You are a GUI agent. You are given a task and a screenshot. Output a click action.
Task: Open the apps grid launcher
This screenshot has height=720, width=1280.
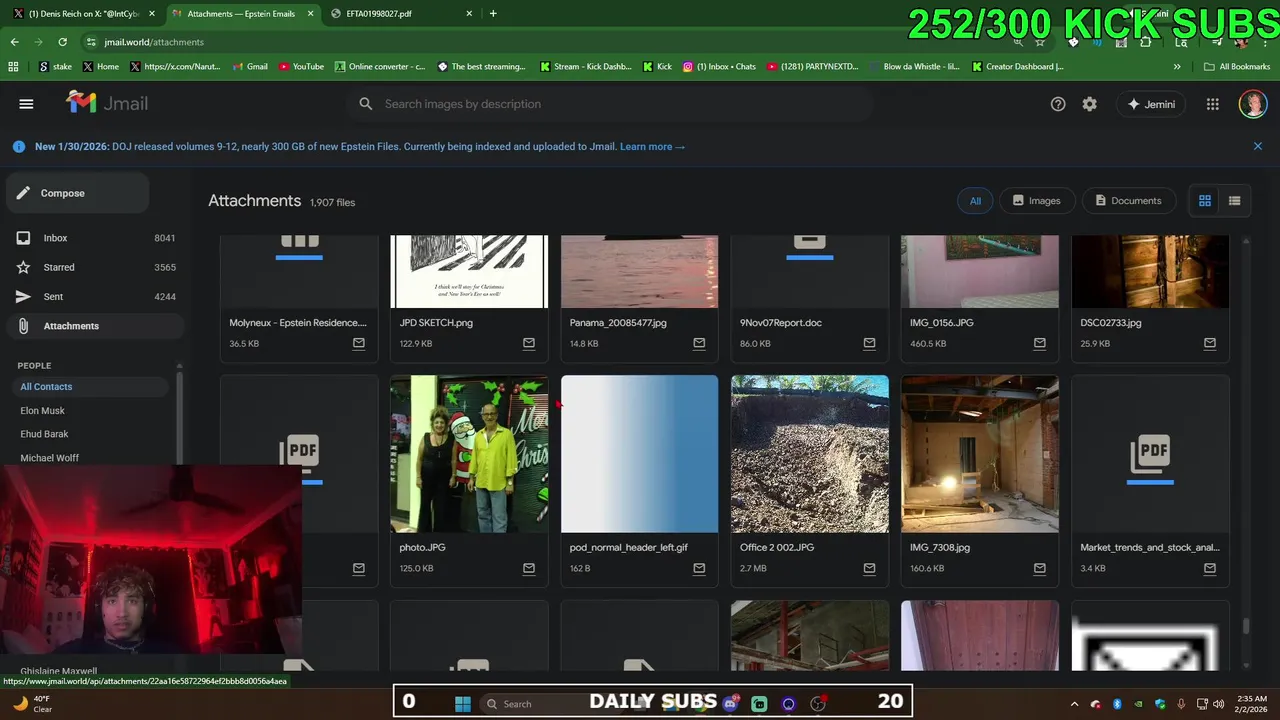[x=1213, y=104]
